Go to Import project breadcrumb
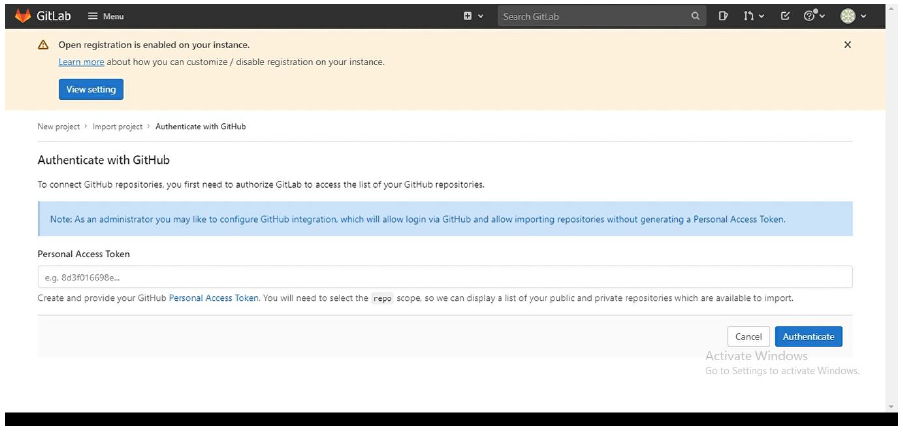 [117, 126]
